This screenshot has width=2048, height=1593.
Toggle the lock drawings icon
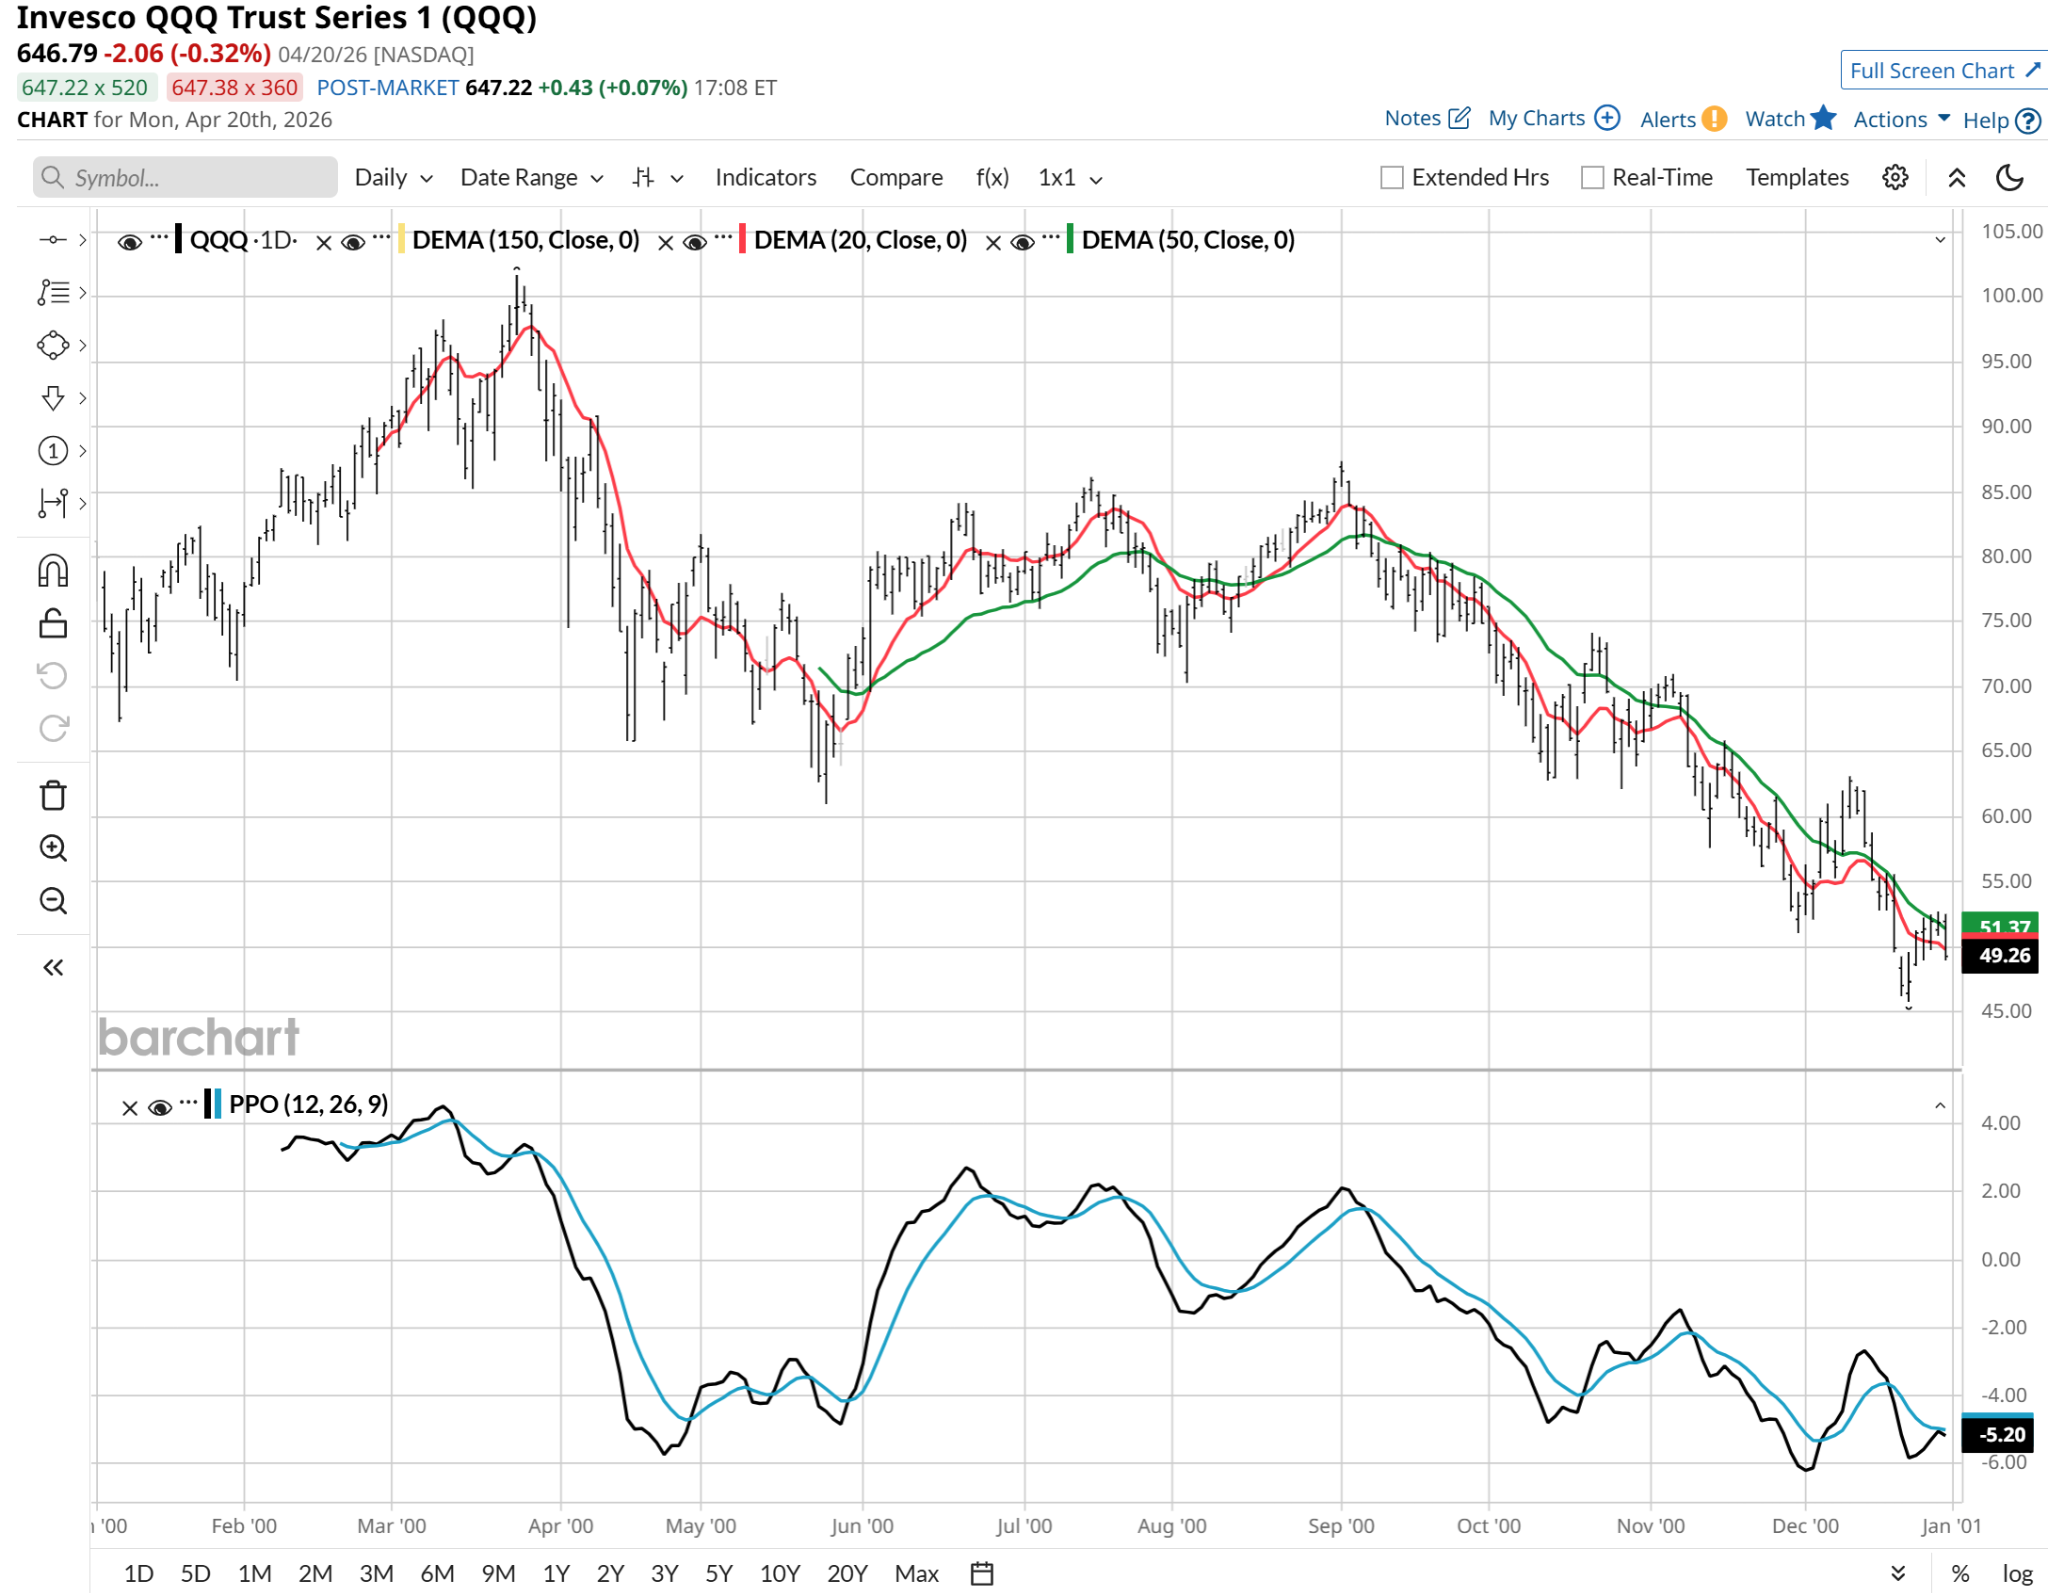53,624
